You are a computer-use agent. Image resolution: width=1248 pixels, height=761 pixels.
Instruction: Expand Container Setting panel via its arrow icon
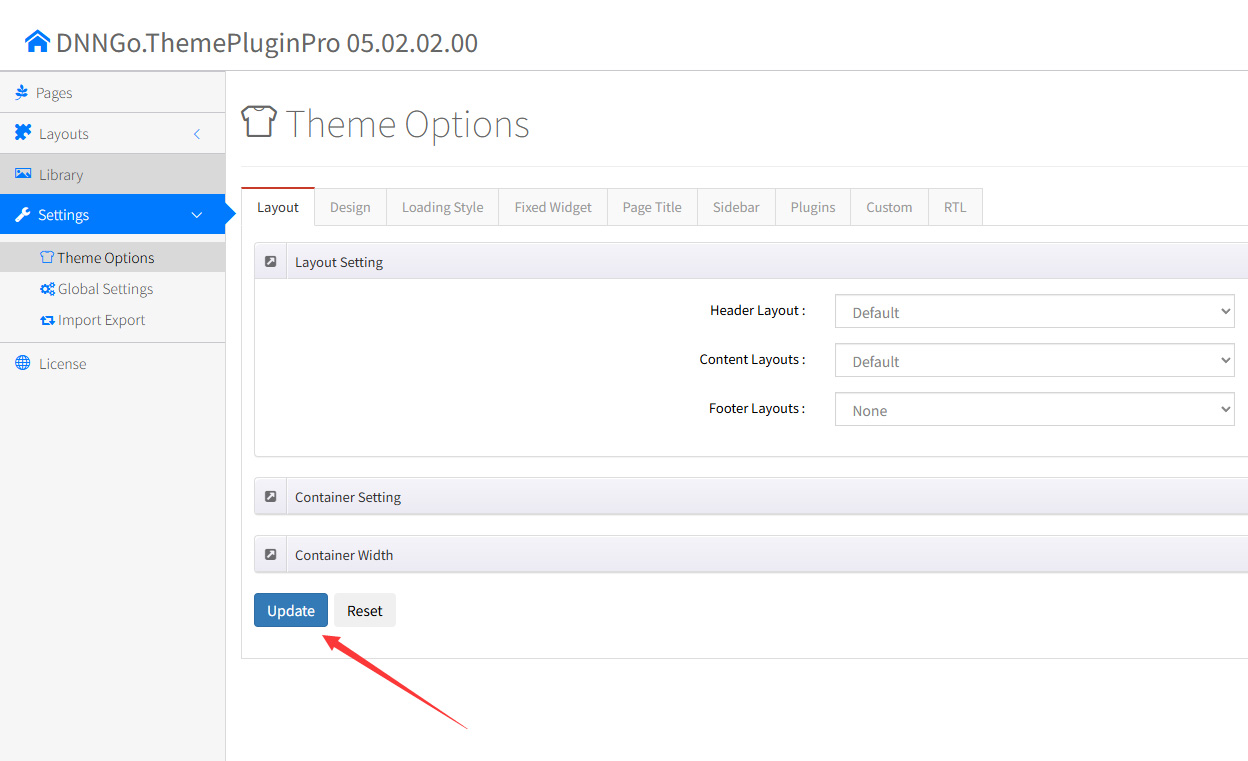270,496
